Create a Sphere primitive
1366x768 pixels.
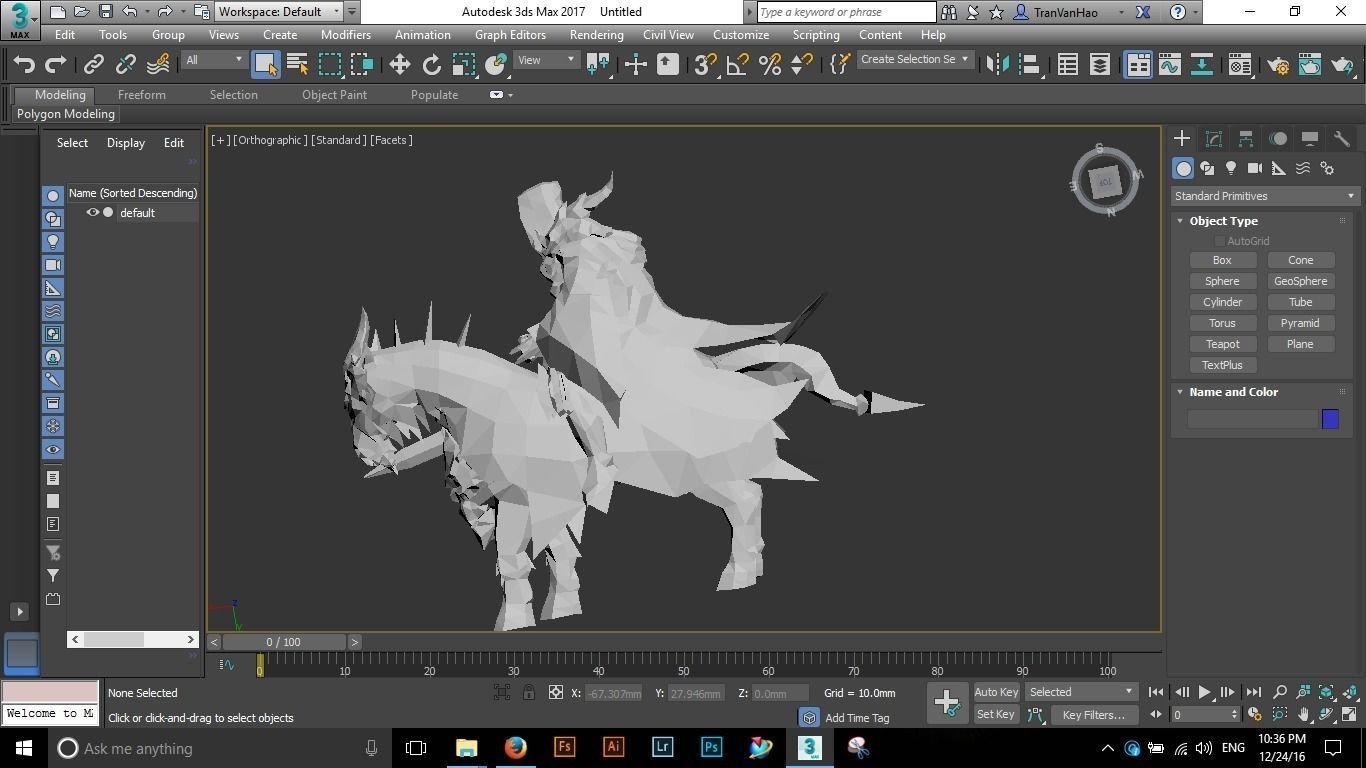(1222, 281)
